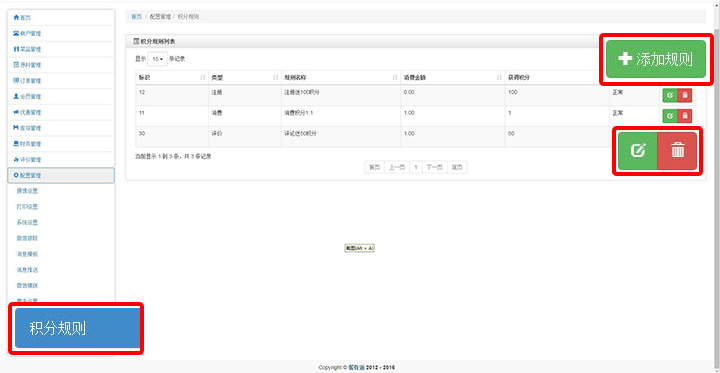720x373 pixels.
Task: Click the footer copyright company link
Action: coord(357,367)
